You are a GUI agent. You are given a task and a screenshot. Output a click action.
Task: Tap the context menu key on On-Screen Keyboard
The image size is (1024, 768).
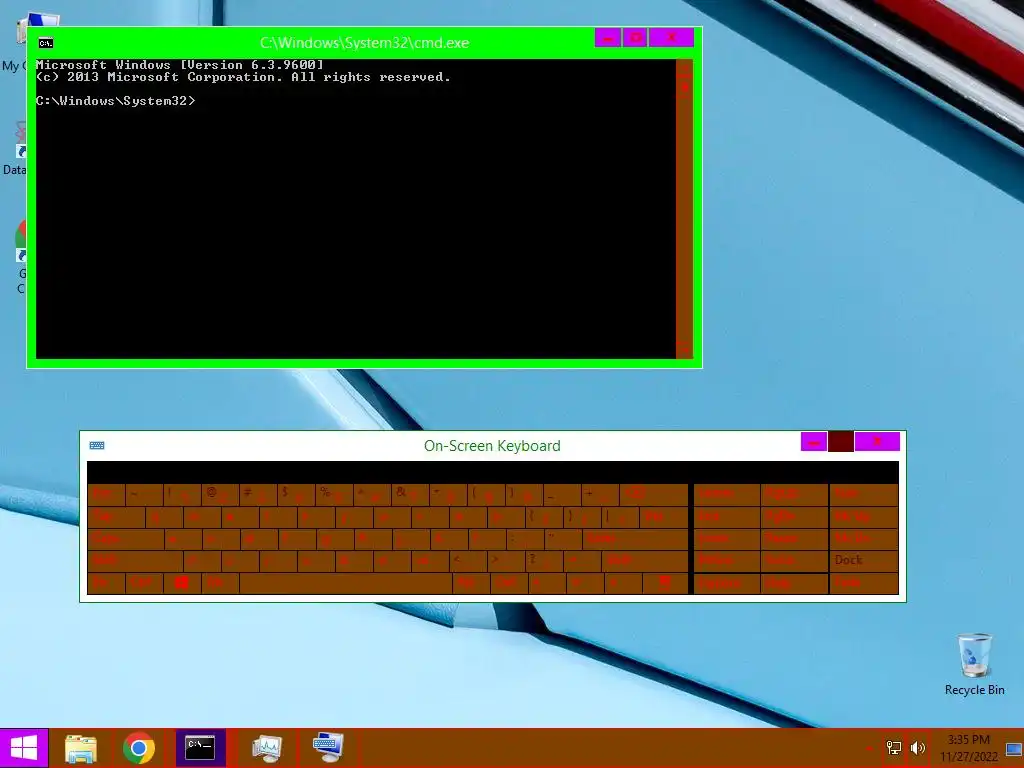665,584
